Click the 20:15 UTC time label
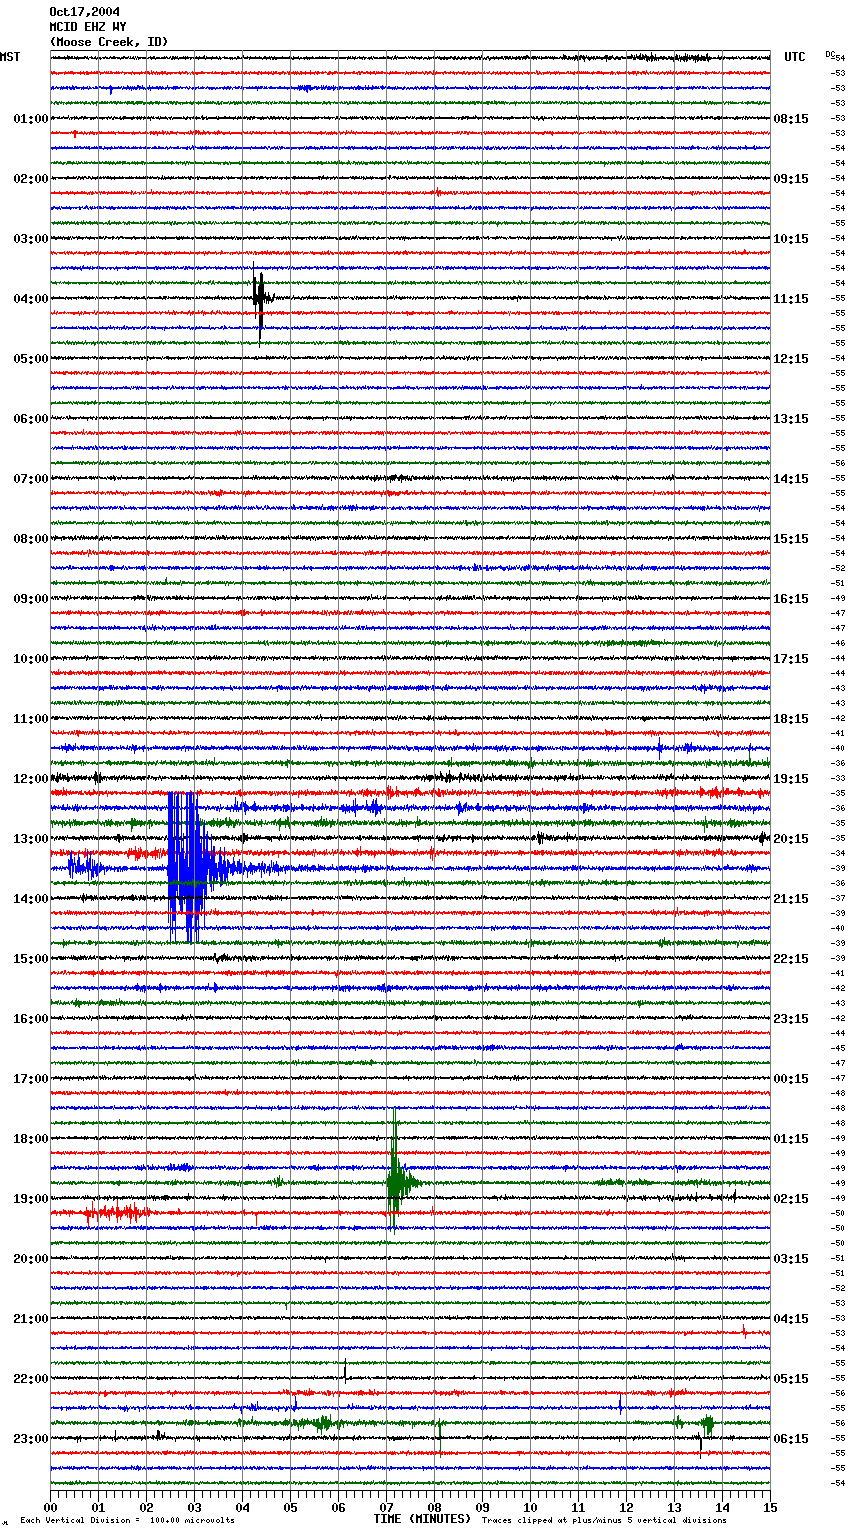The height and width of the screenshot is (1534, 850). pos(791,839)
